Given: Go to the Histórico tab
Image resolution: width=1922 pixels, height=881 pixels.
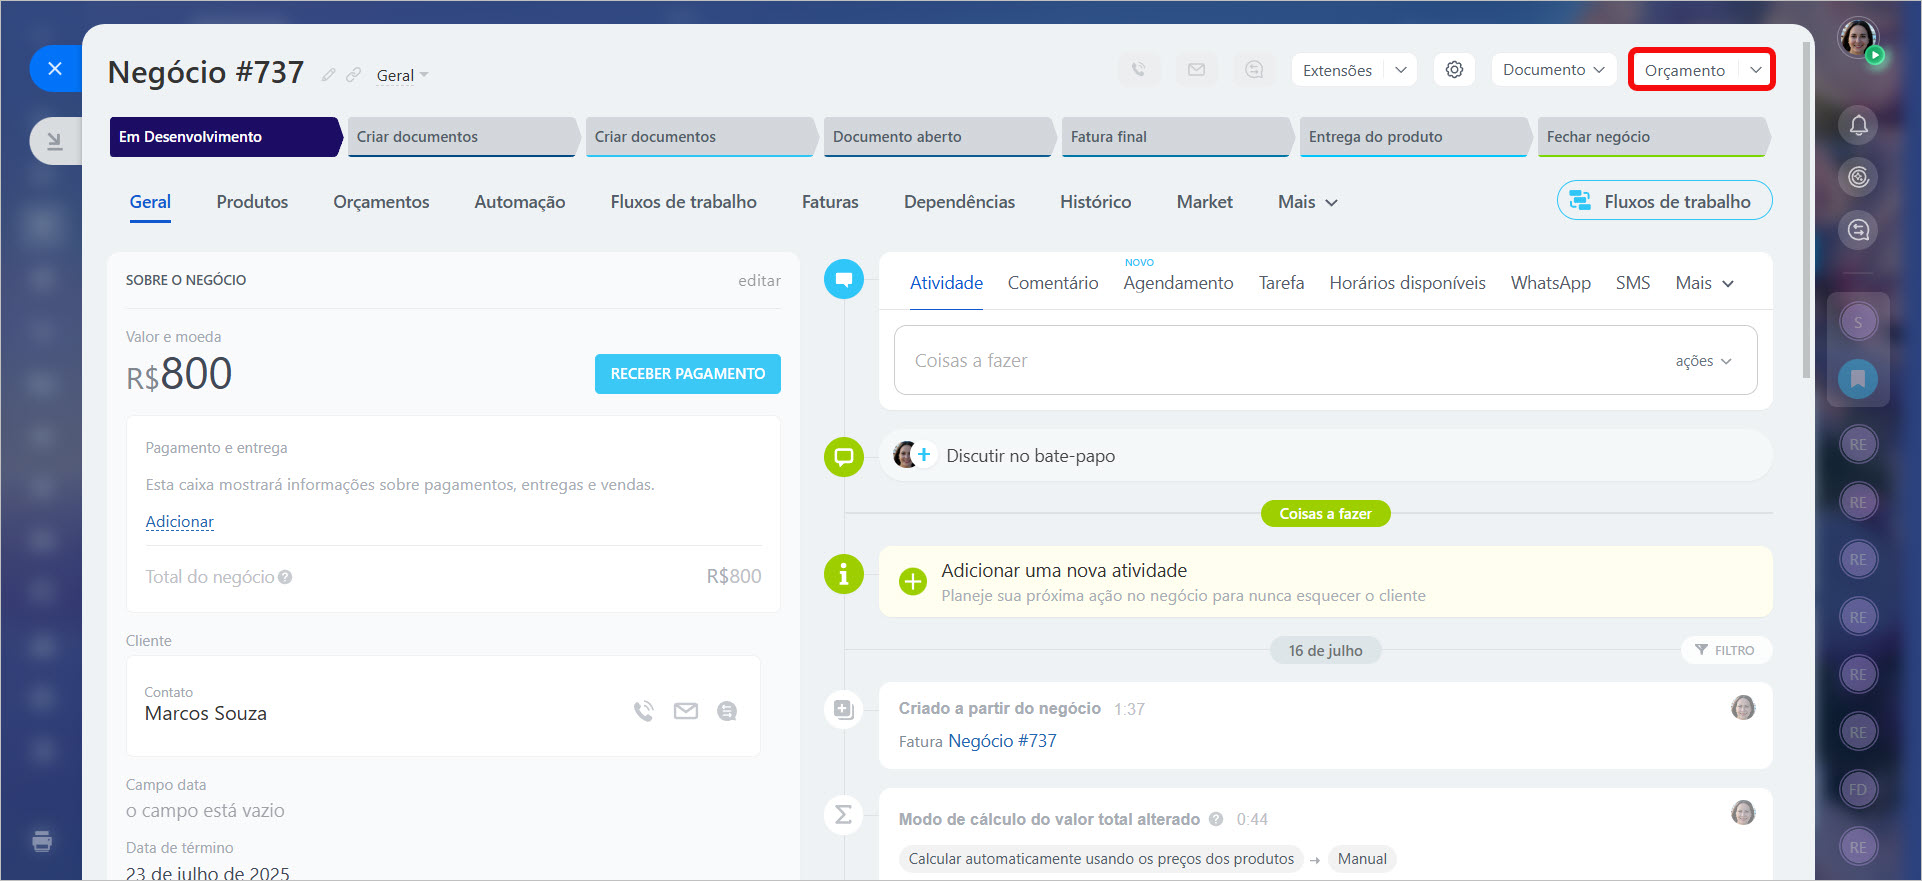Looking at the screenshot, I should 1096,202.
